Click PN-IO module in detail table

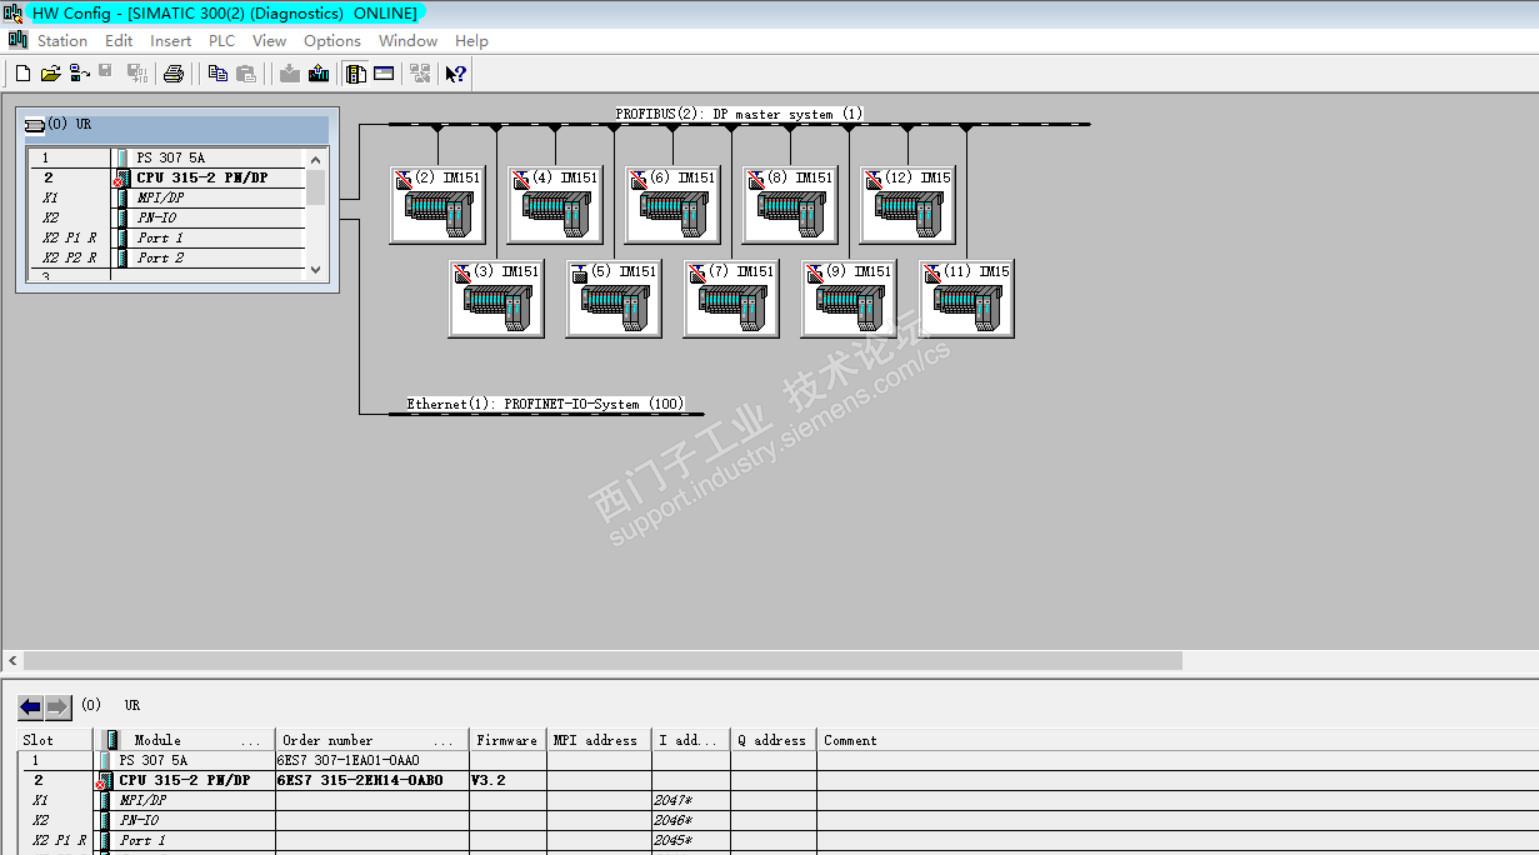click(139, 821)
